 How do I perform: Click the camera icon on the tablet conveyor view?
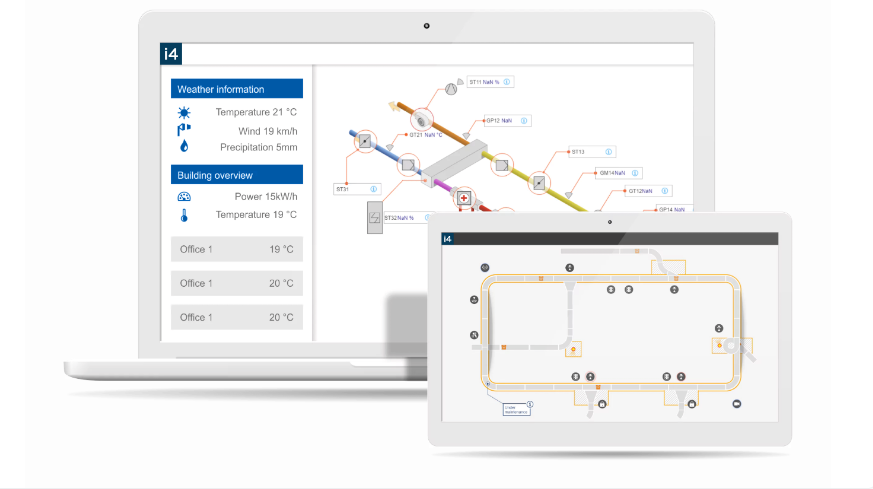click(x=737, y=404)
